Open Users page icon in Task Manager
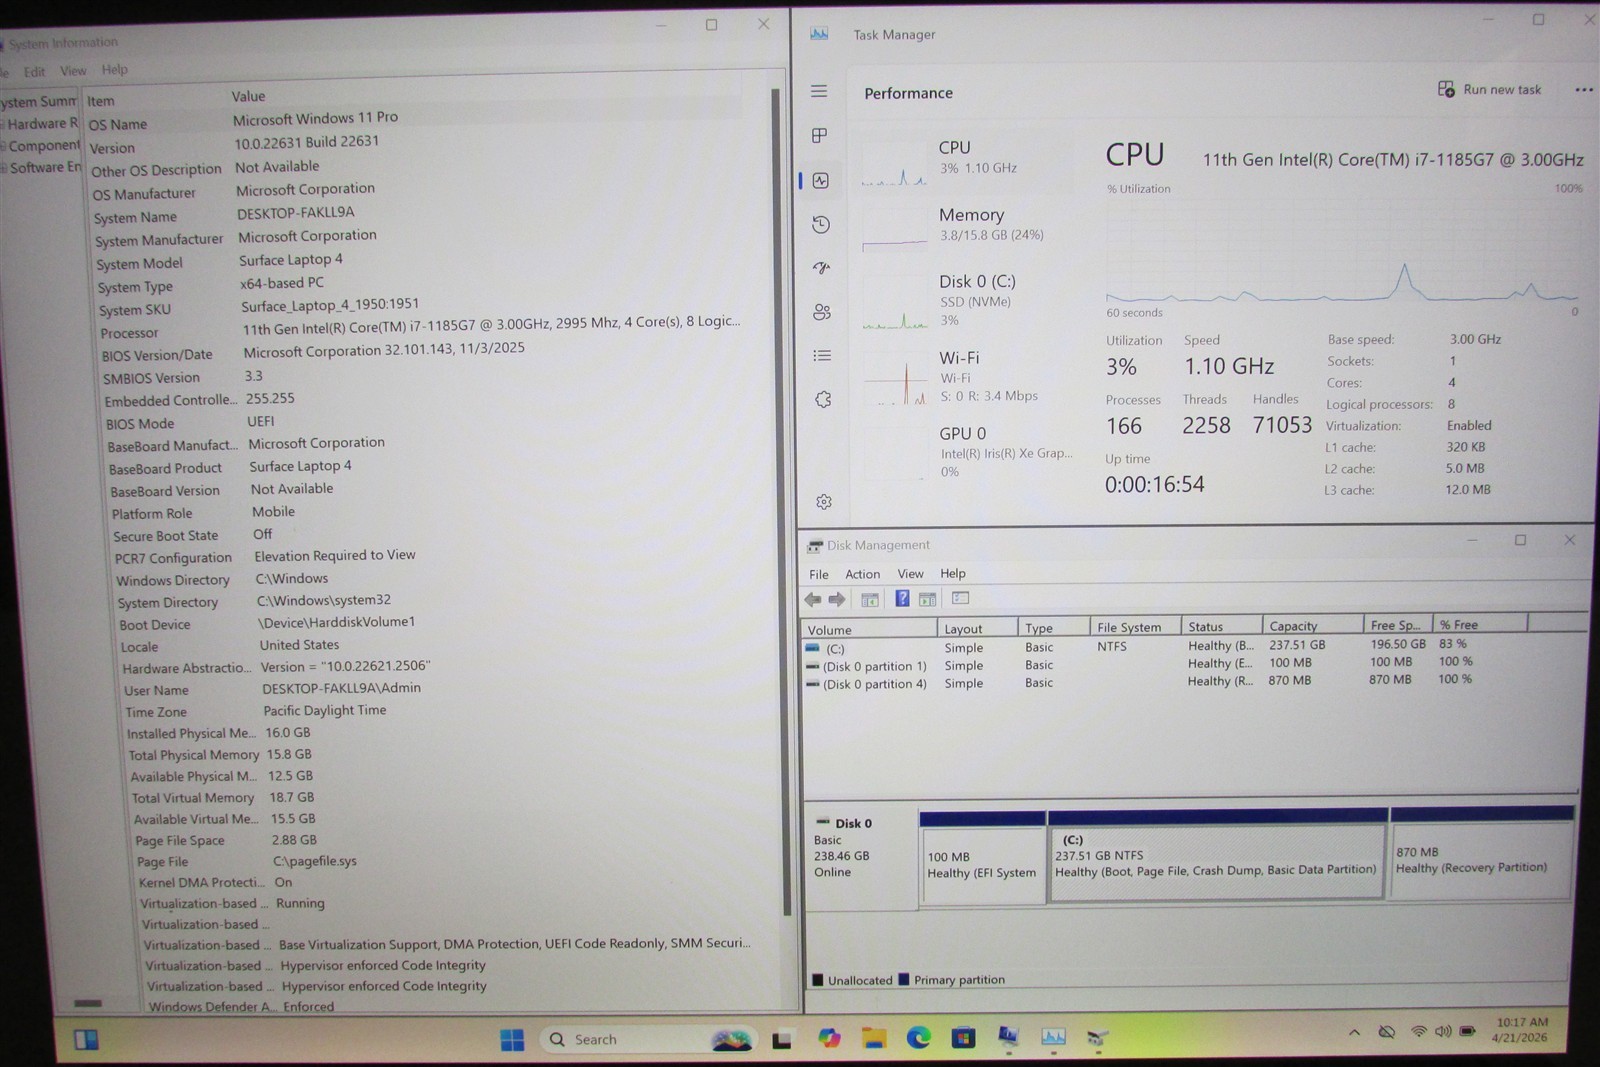Screen dimensions: 1600x1067 click(x=822, y=312)
